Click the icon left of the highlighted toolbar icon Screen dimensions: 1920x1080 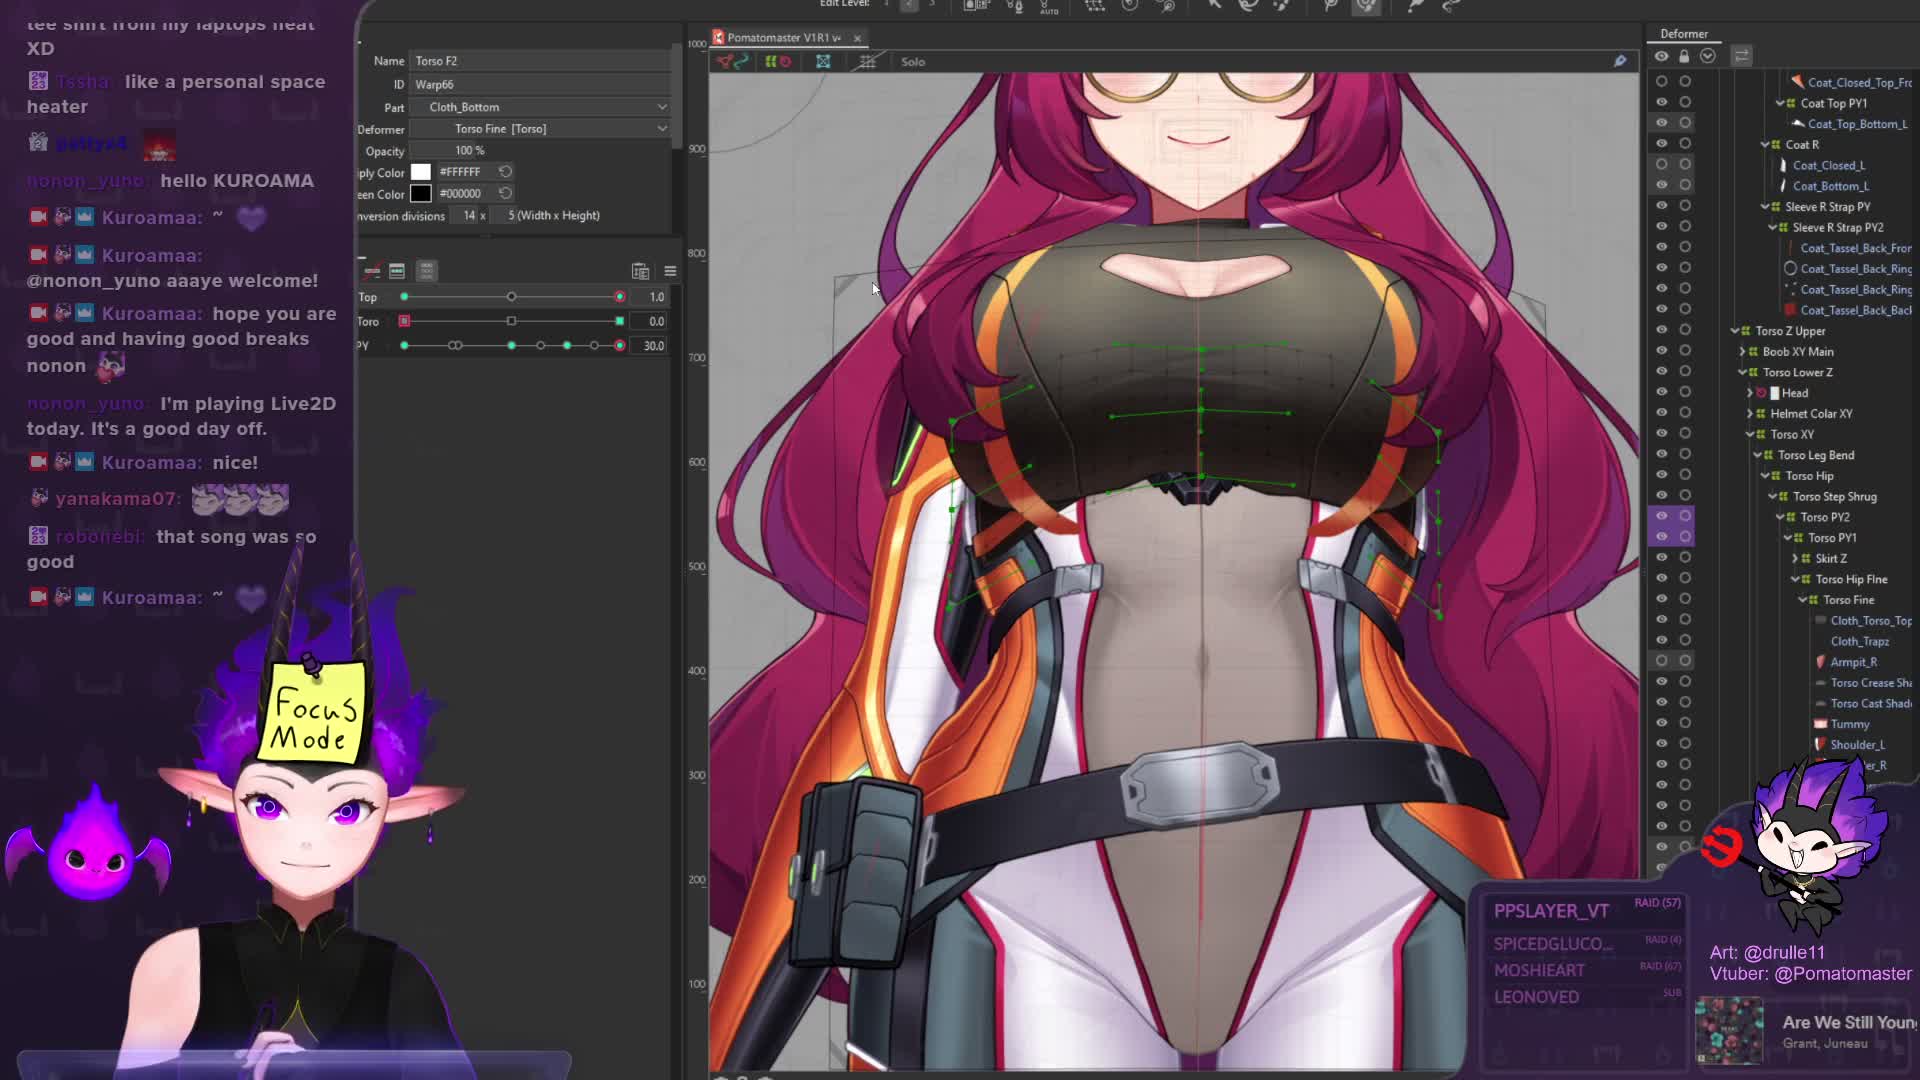(x=1331, y=5)
